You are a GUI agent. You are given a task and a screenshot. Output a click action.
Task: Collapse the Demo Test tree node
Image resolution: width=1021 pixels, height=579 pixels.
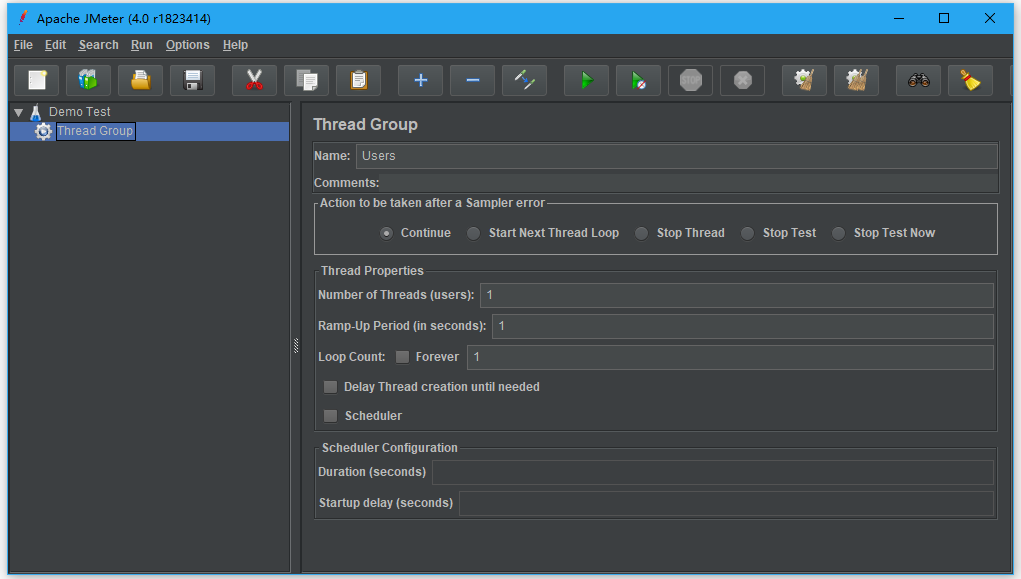click(x=18, y=112)
